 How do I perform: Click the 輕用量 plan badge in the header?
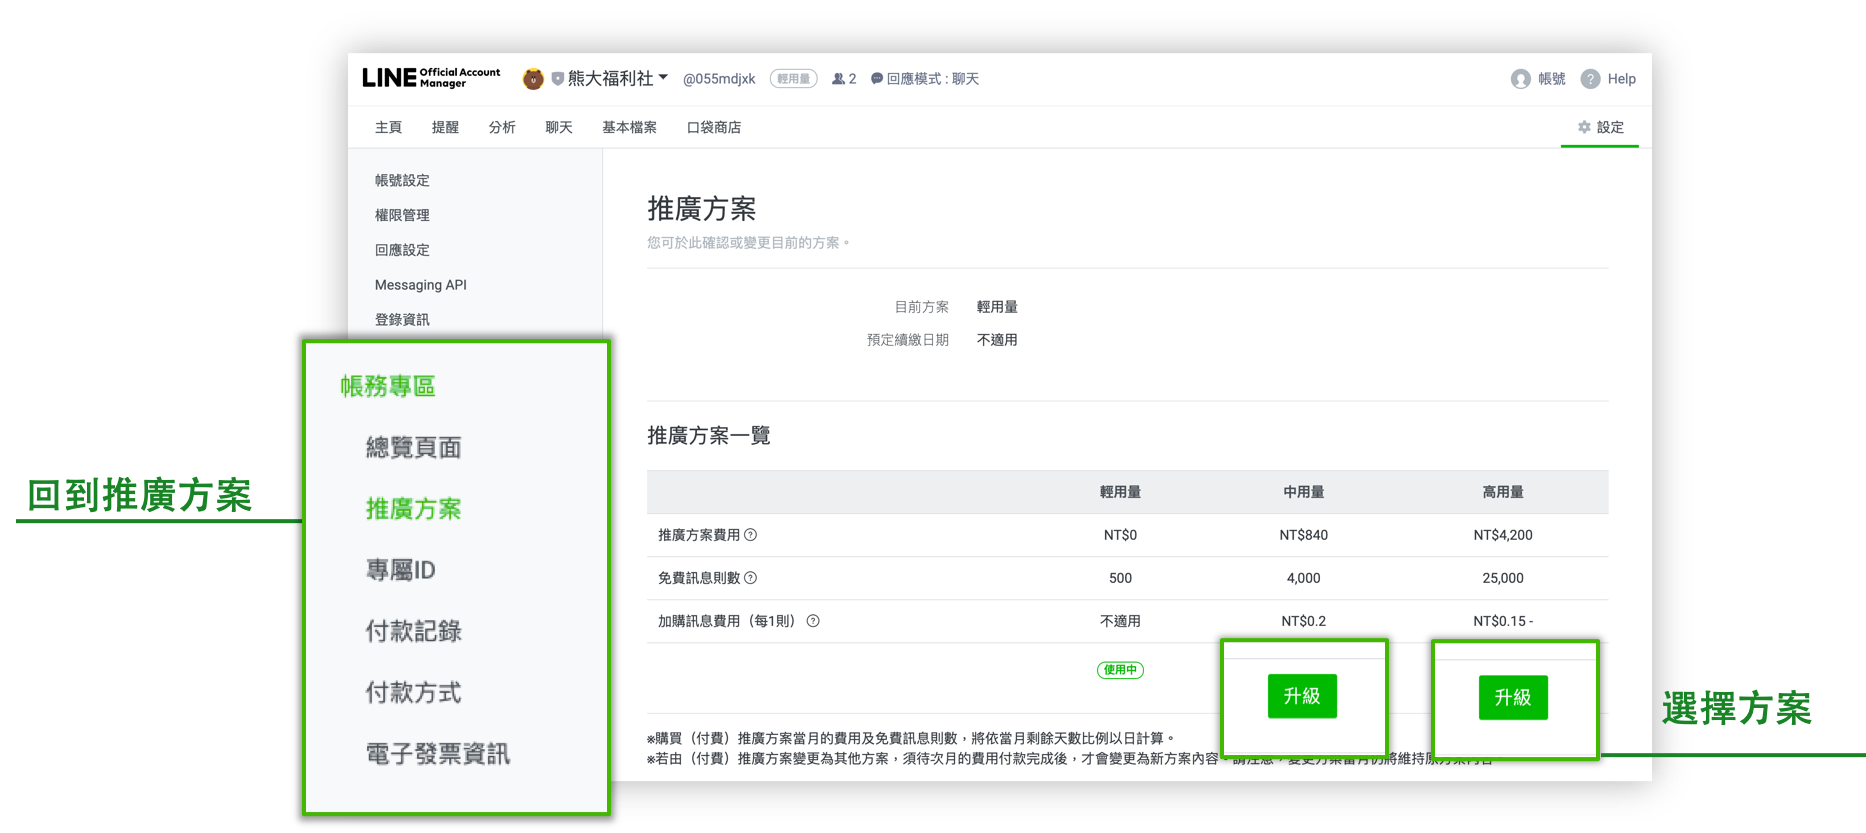click(x=794, y=79)
